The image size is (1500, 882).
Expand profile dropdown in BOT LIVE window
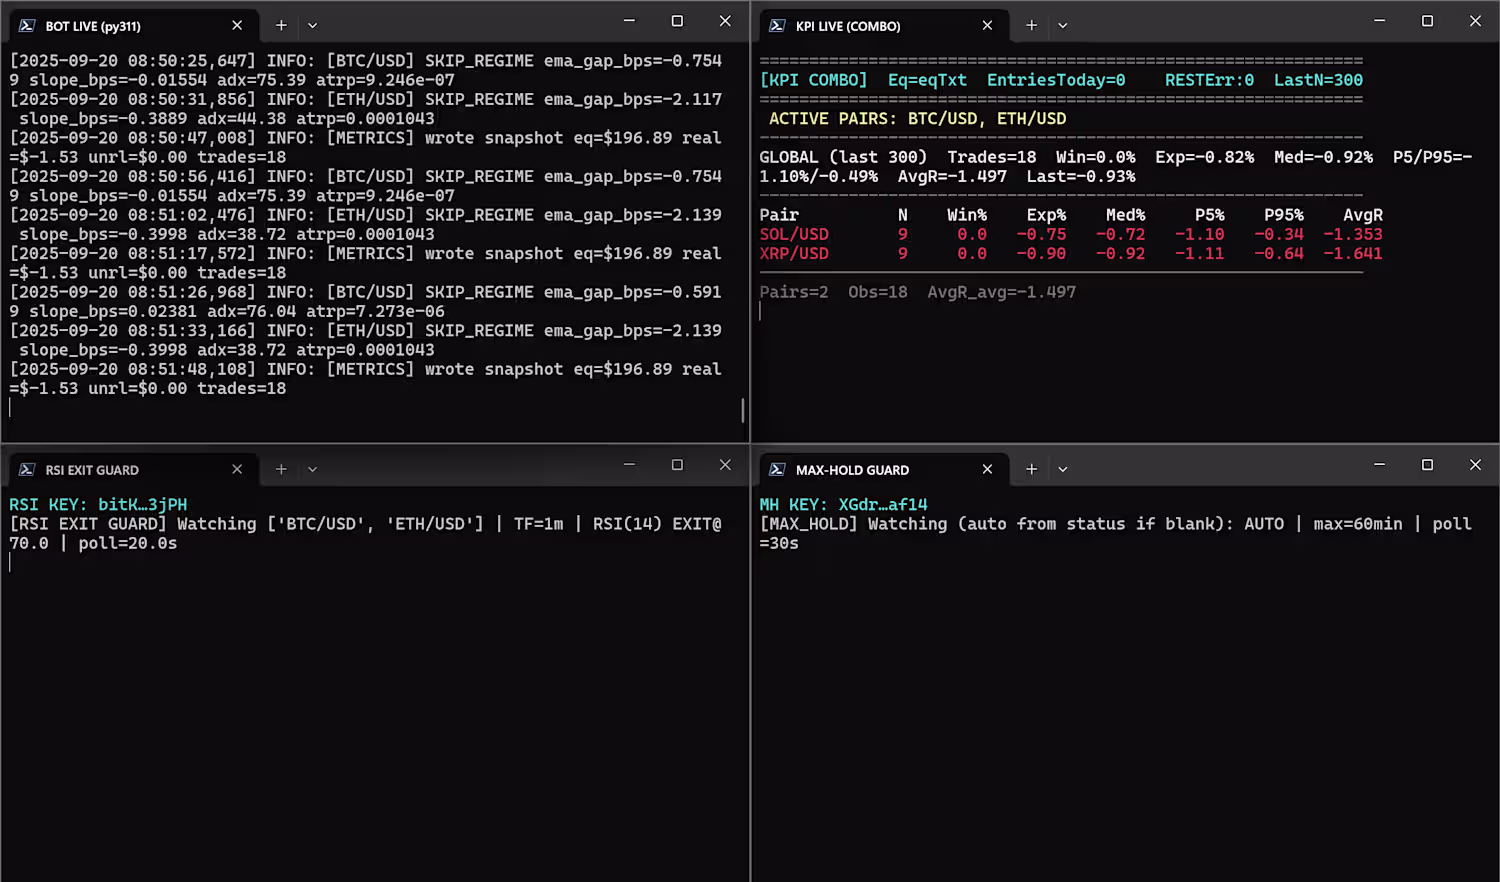(x=312, y=26)
